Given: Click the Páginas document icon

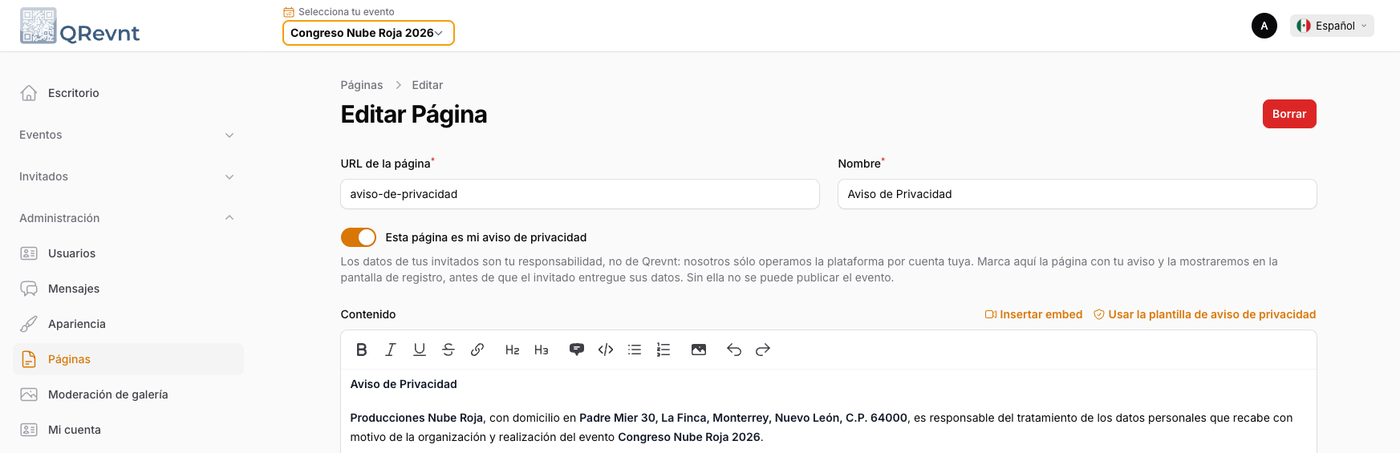Looking at the screenshot, I should point(29,359).
